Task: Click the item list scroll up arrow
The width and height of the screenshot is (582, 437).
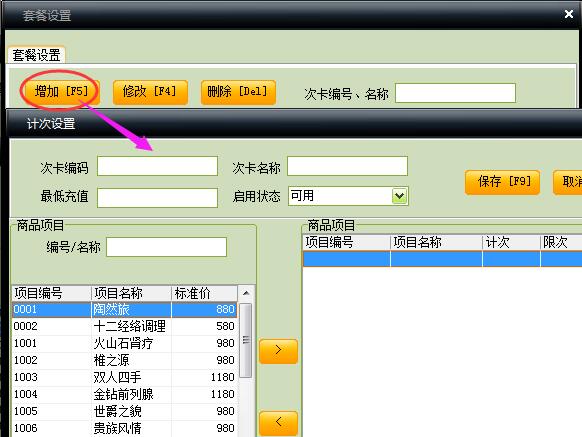Action: [246, 293]
